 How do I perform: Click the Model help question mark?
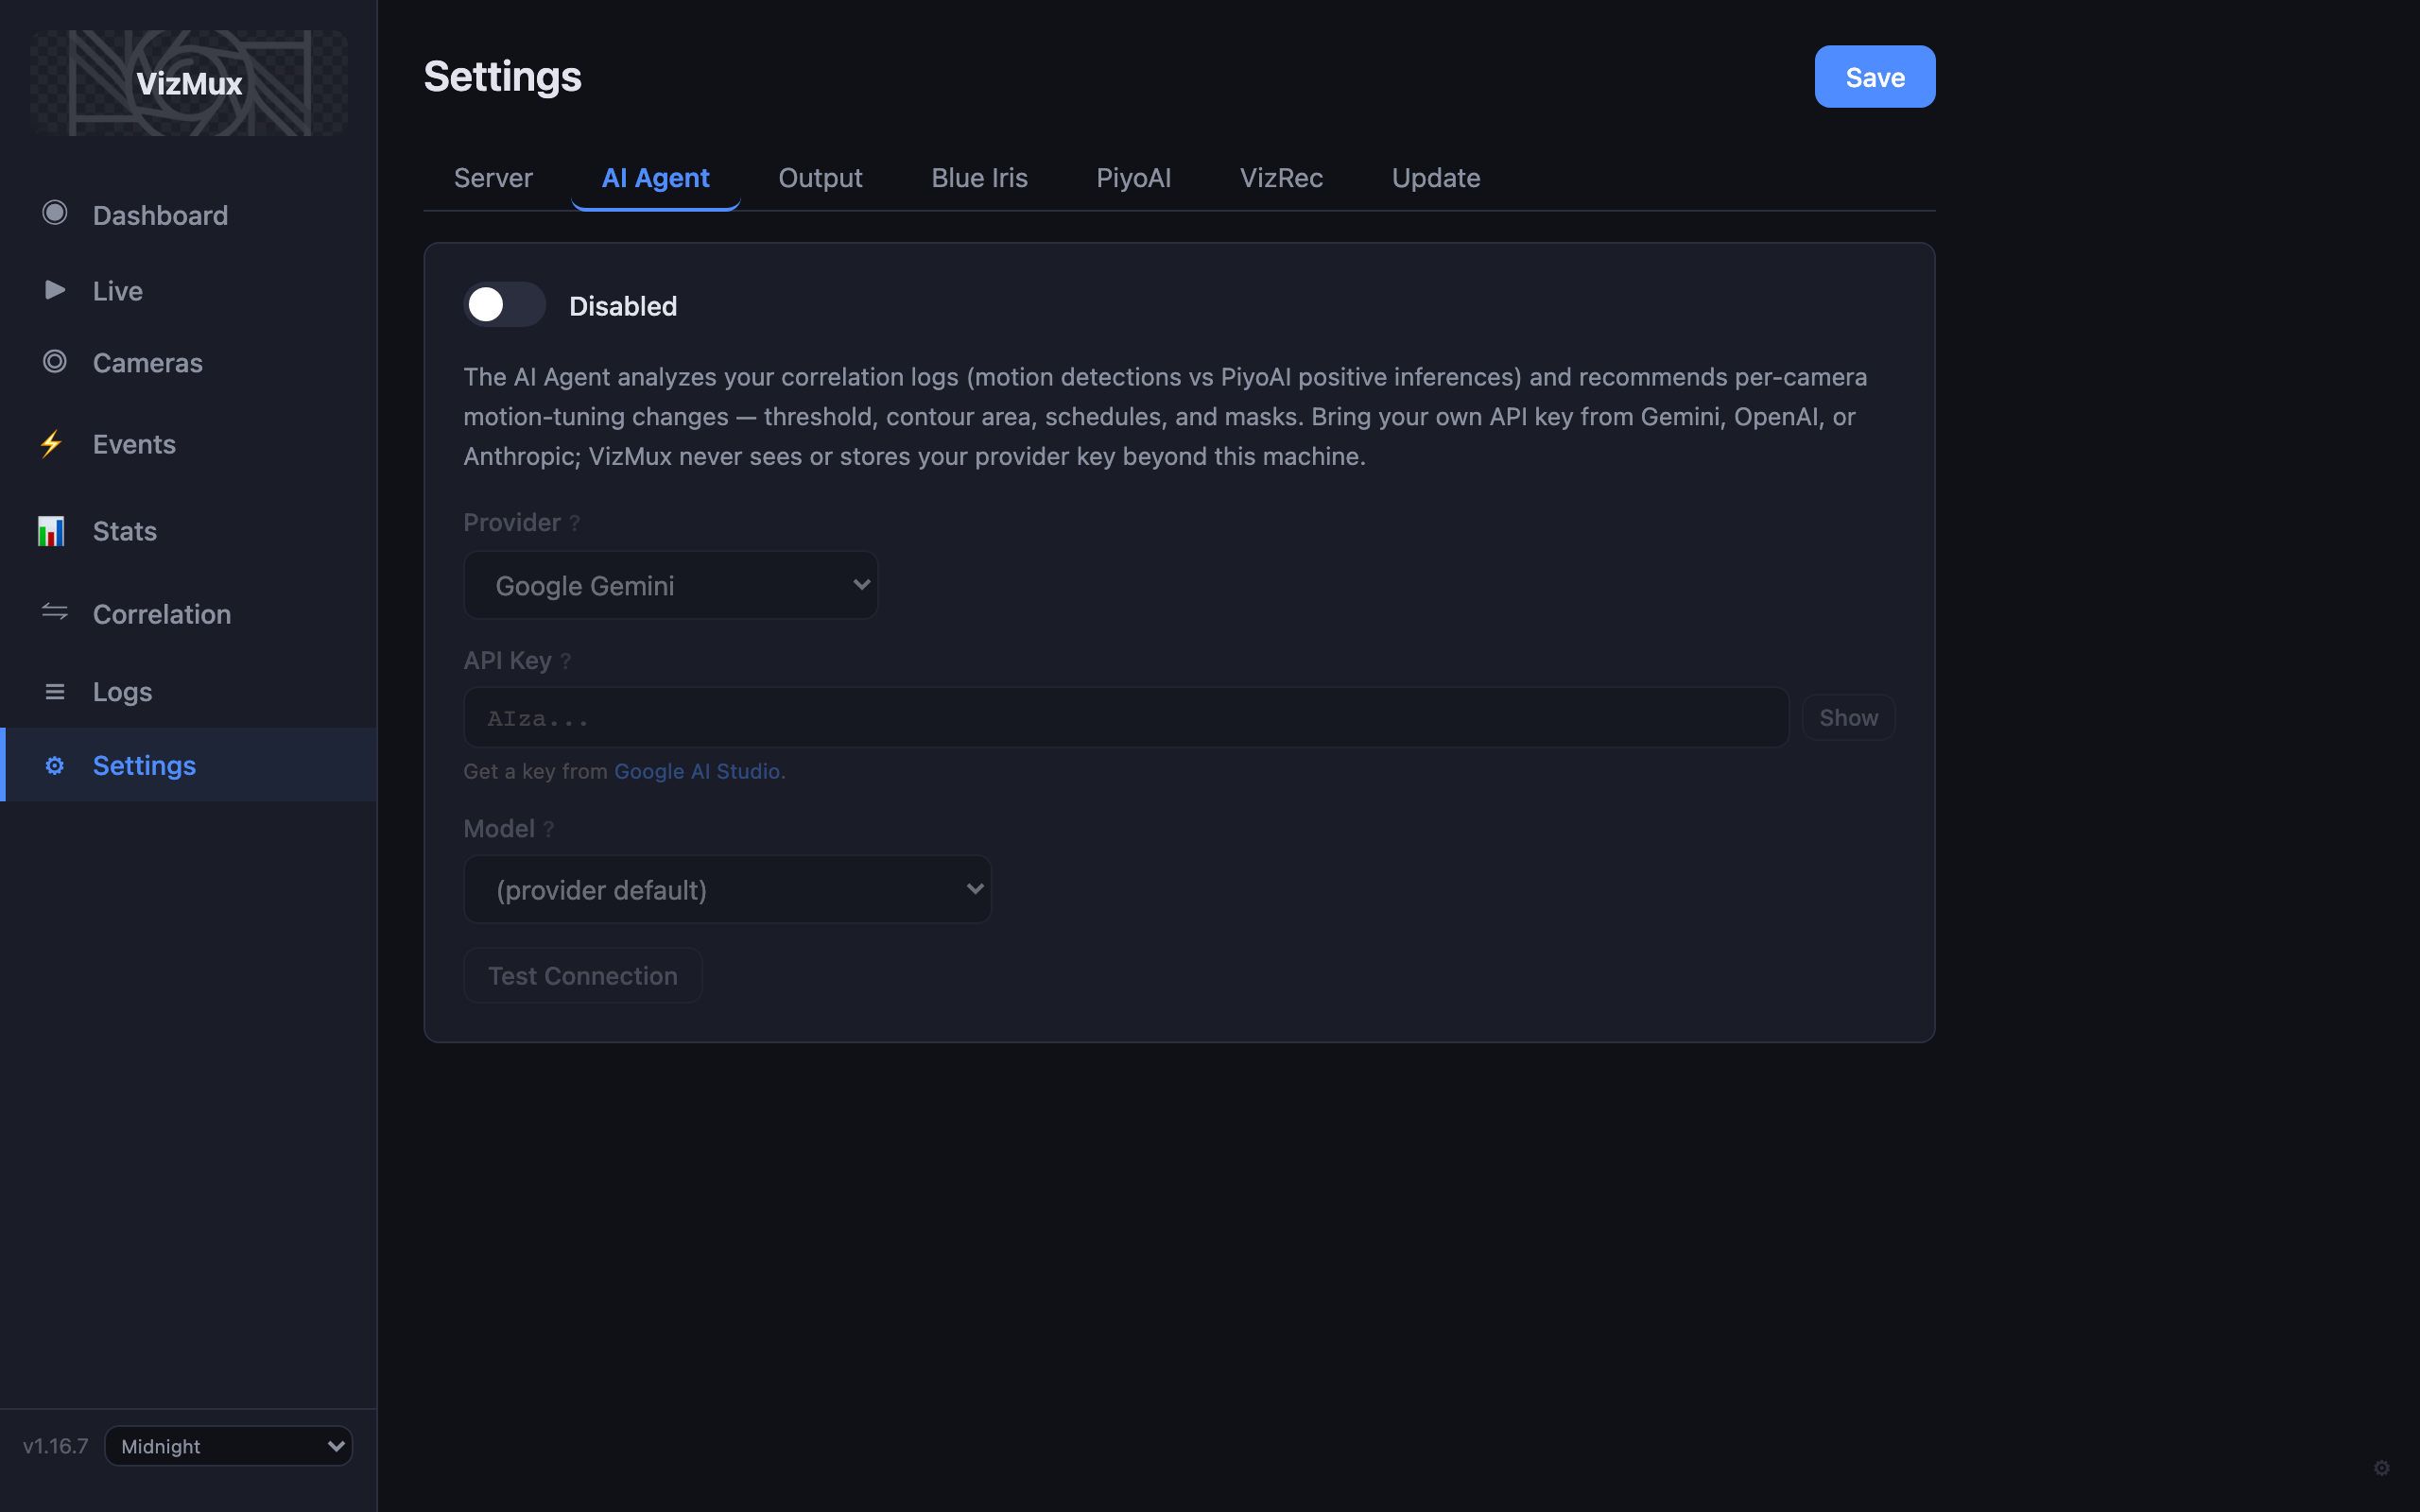tap(549, 829)
